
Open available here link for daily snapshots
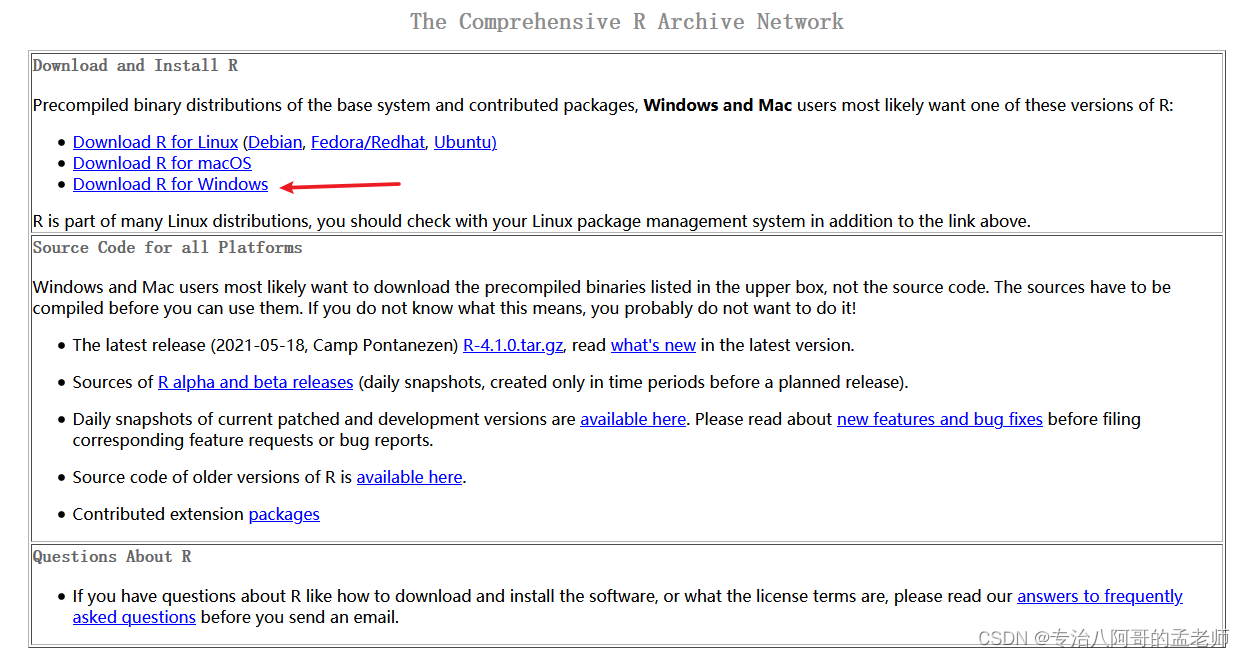633,419
